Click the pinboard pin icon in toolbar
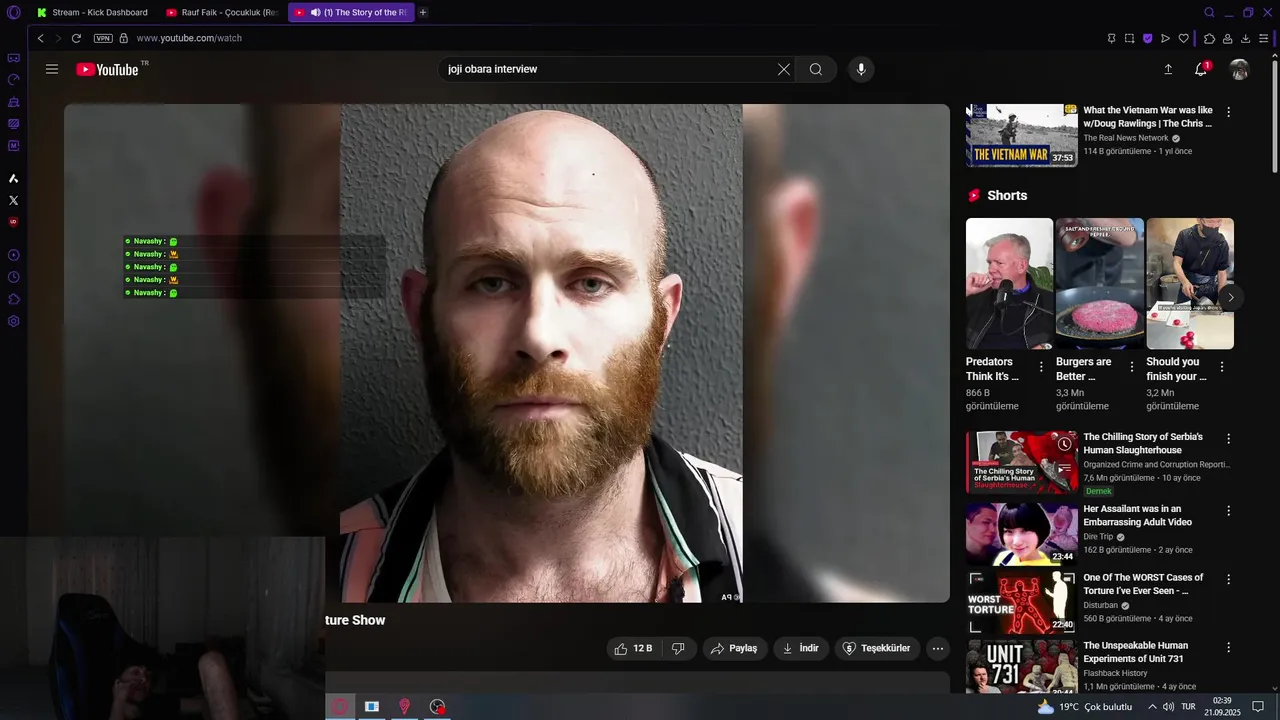Image resolution: width=1280 pixels, height=720 pixels. pyautogui.click(x=1111, y=38)
